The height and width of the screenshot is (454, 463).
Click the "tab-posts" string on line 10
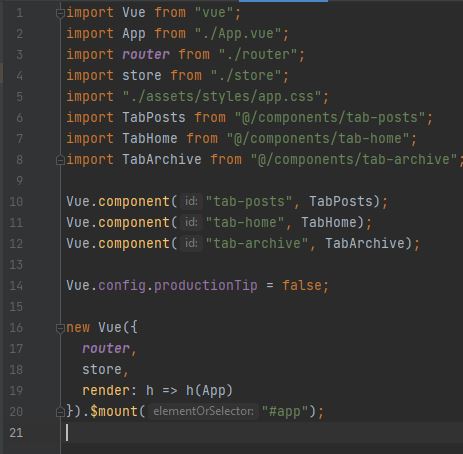point(249,202)
